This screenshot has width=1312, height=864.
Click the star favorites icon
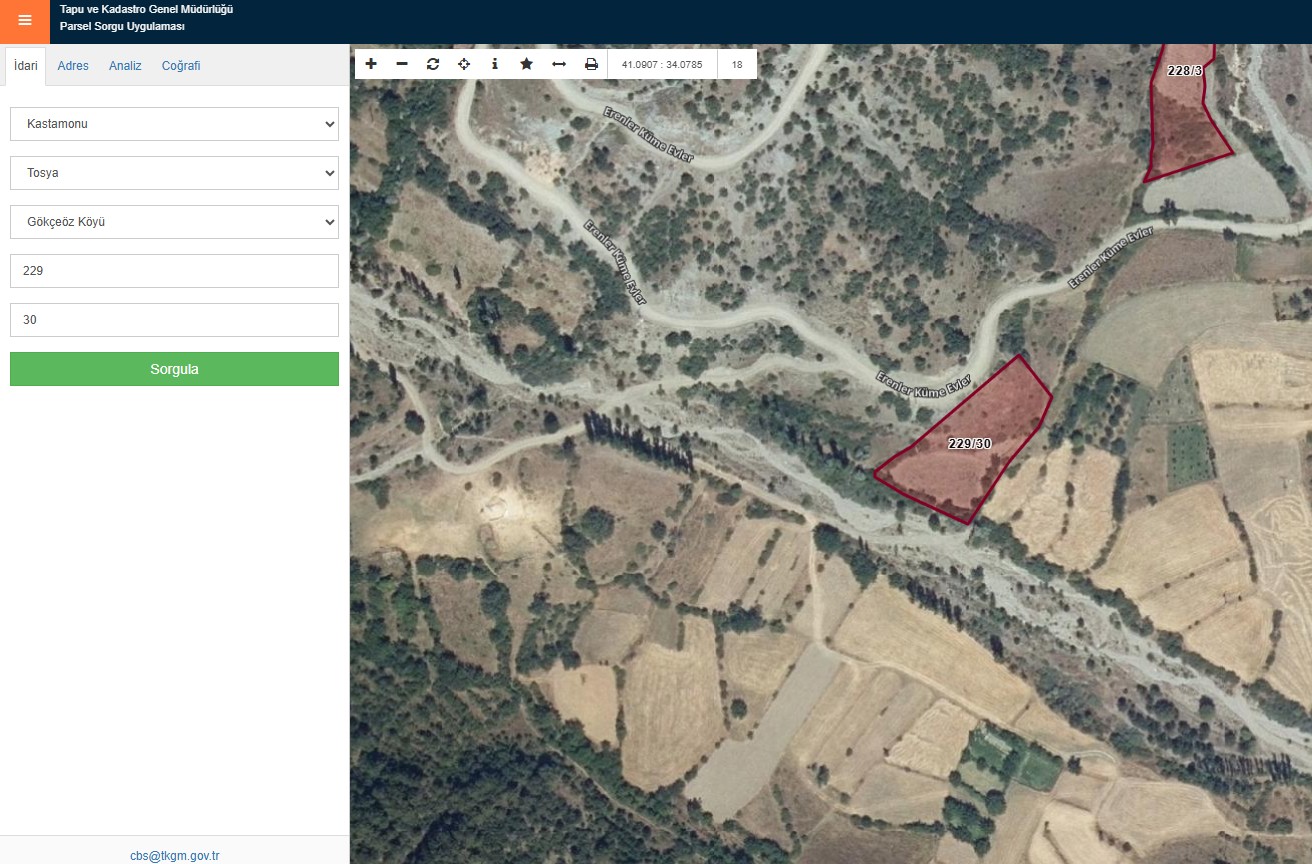pyautogui.click(x=527, y=64)
